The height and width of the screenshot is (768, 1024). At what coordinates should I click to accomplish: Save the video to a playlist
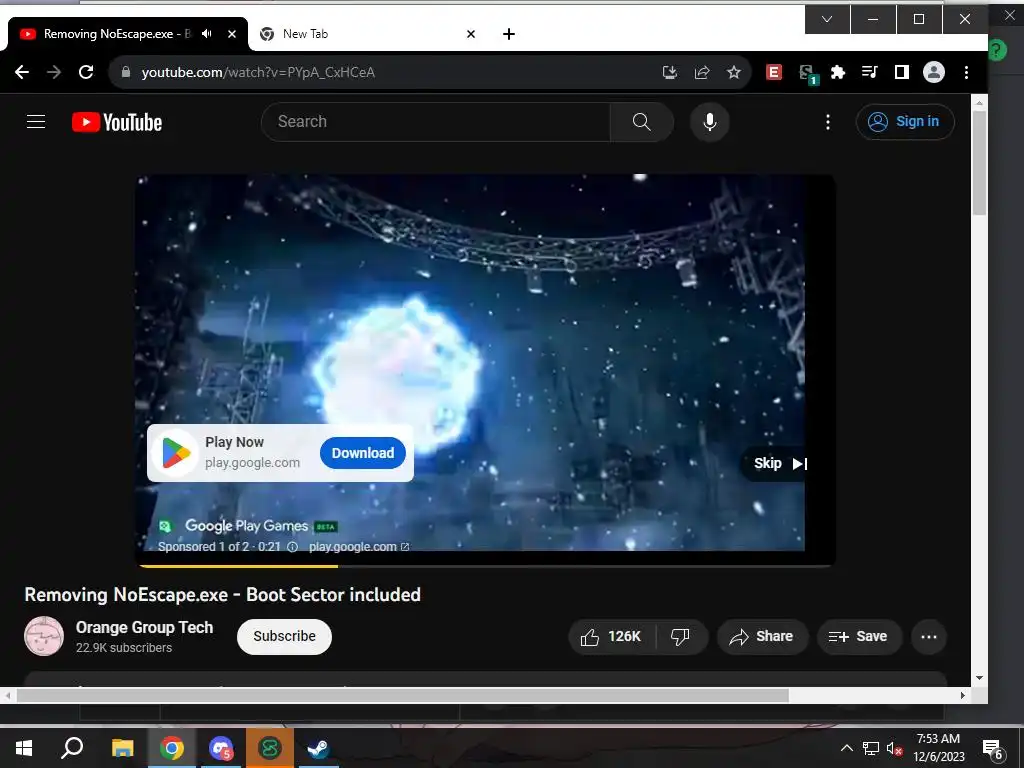[859, 637]
